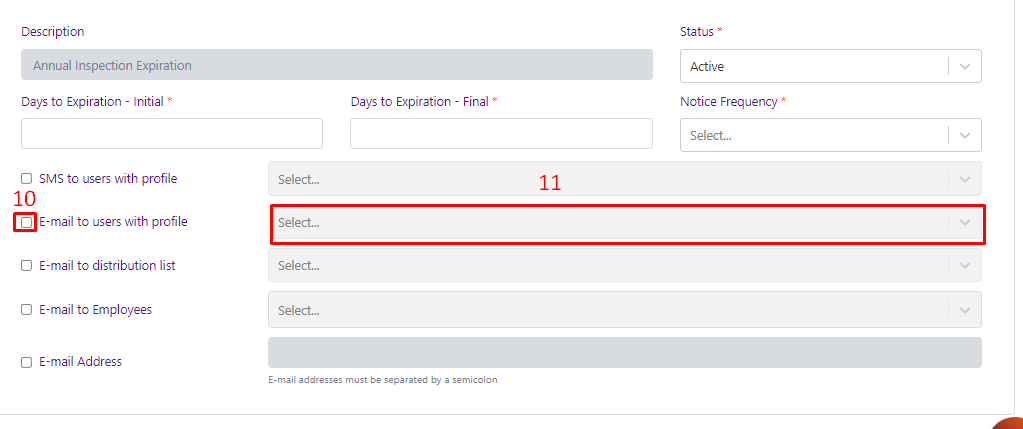
Task: Open the E-mail to users profile selector
Action: 624,222
